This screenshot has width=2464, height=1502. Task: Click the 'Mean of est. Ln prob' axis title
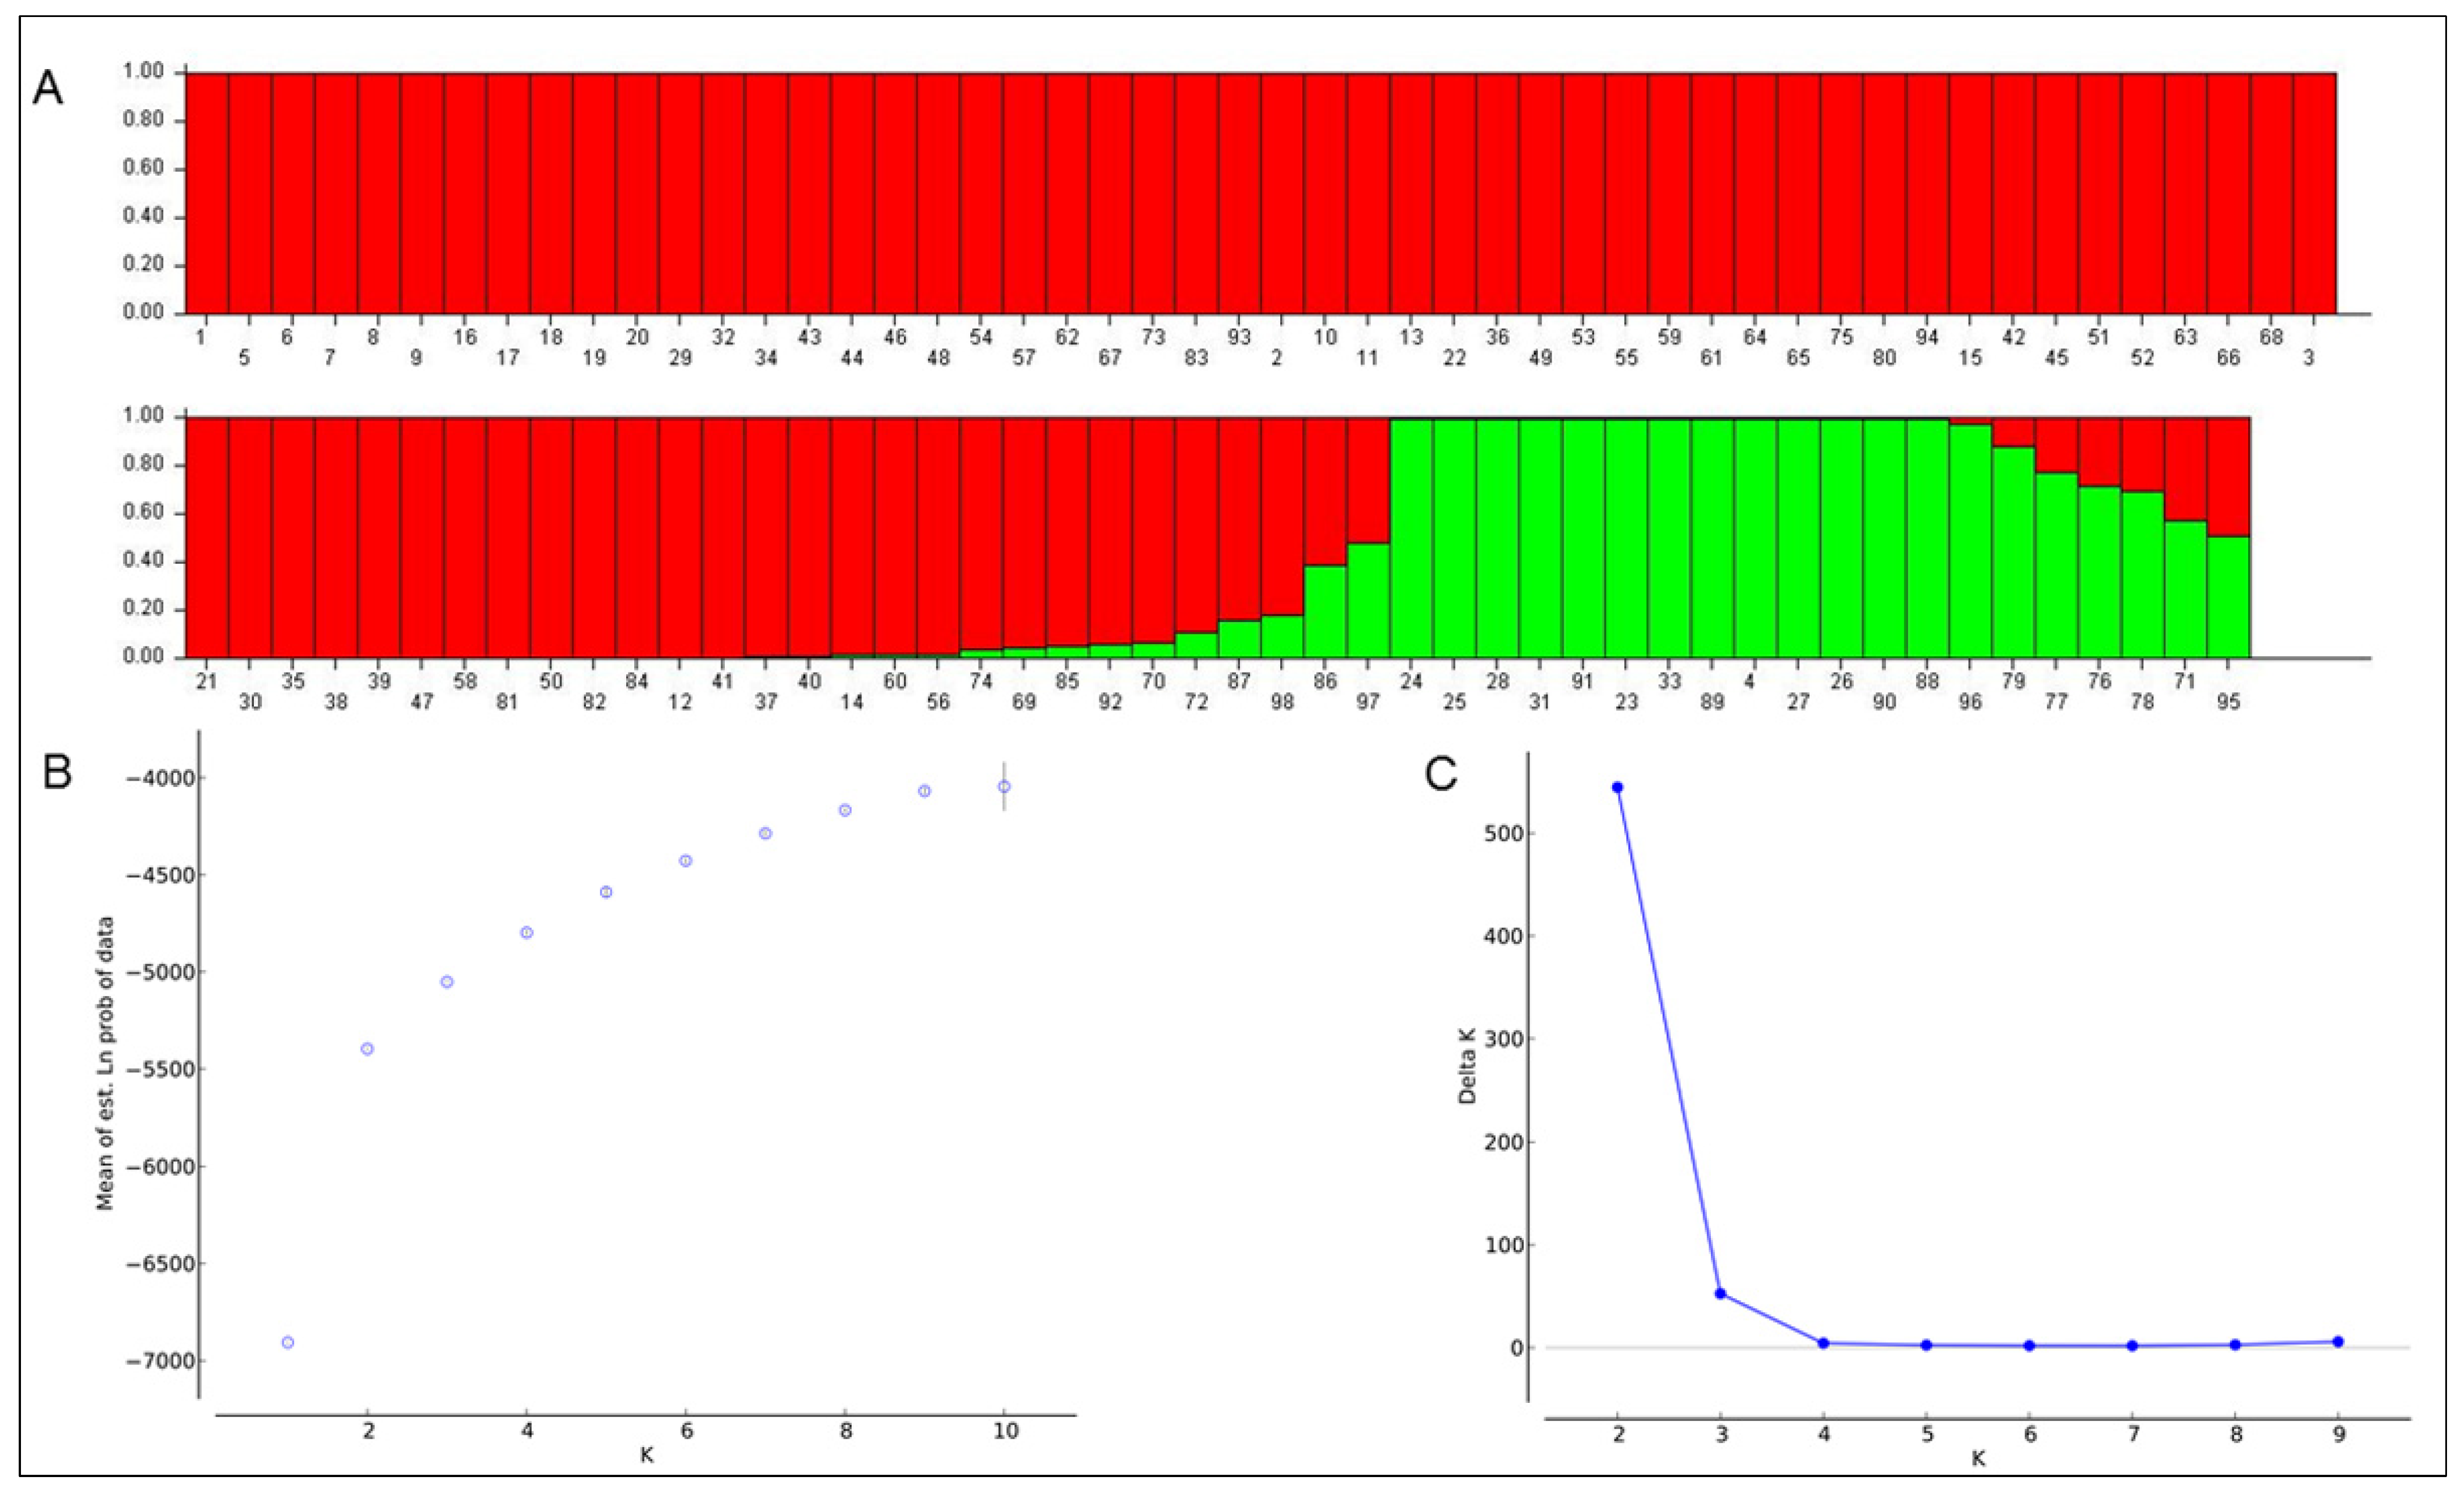[105, 1063]
